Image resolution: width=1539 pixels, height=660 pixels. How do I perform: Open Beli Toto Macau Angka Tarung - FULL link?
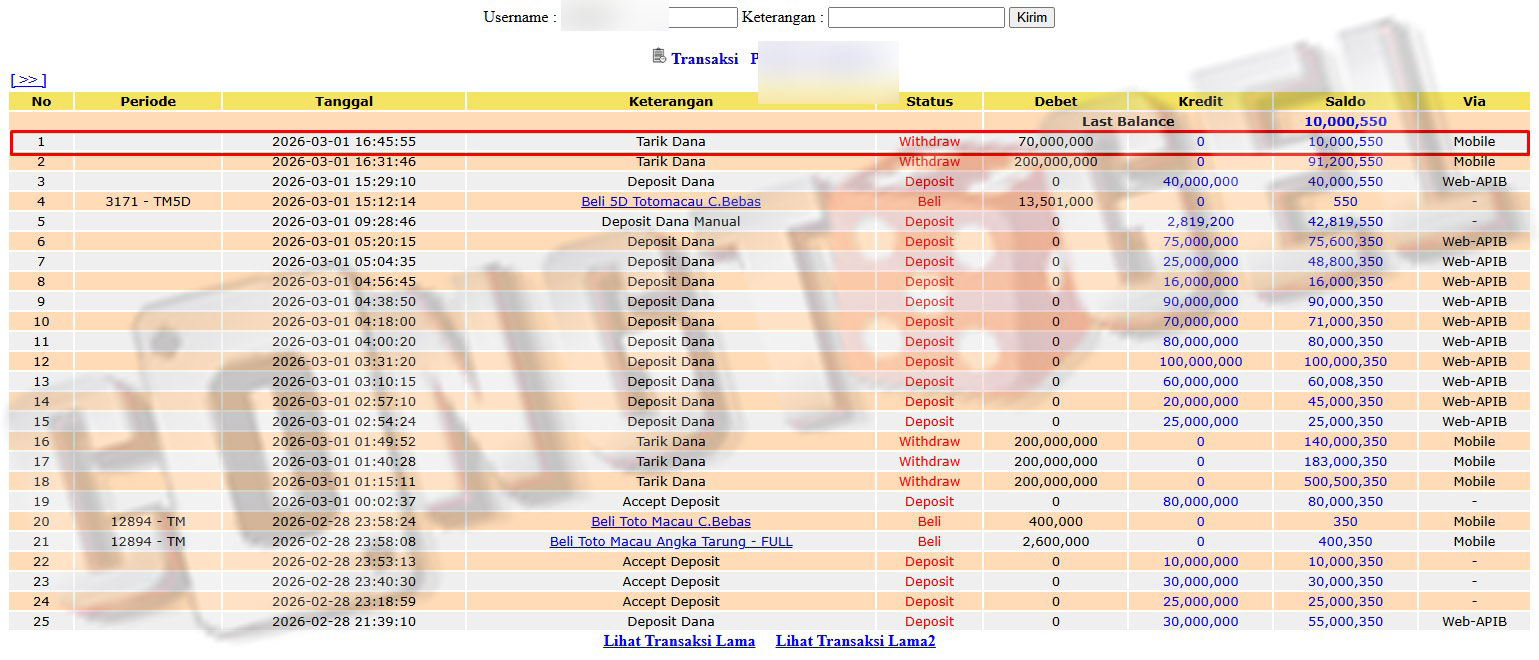point(671,541)
